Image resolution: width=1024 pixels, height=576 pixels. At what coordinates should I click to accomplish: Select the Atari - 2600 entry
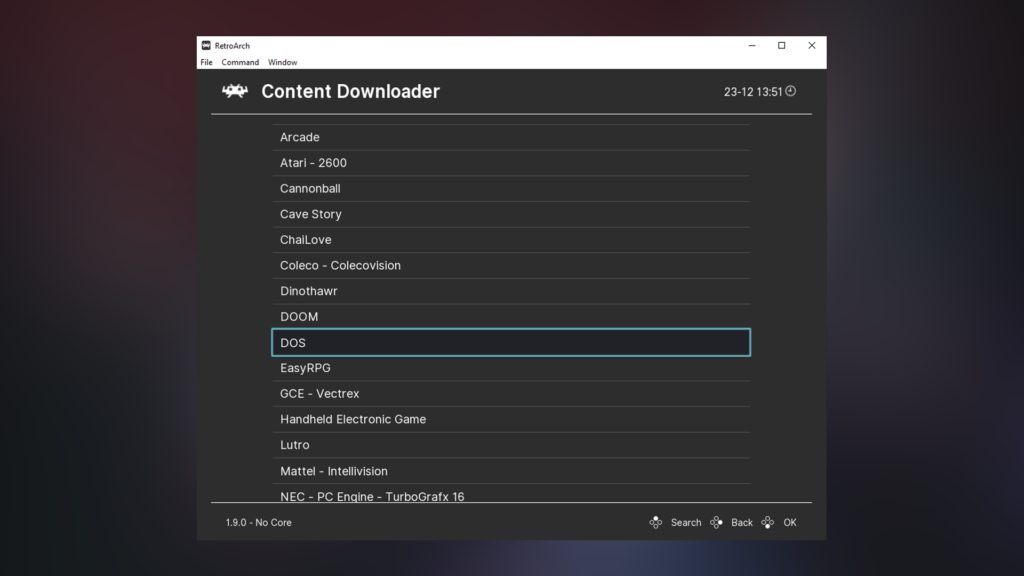(511, 163)
